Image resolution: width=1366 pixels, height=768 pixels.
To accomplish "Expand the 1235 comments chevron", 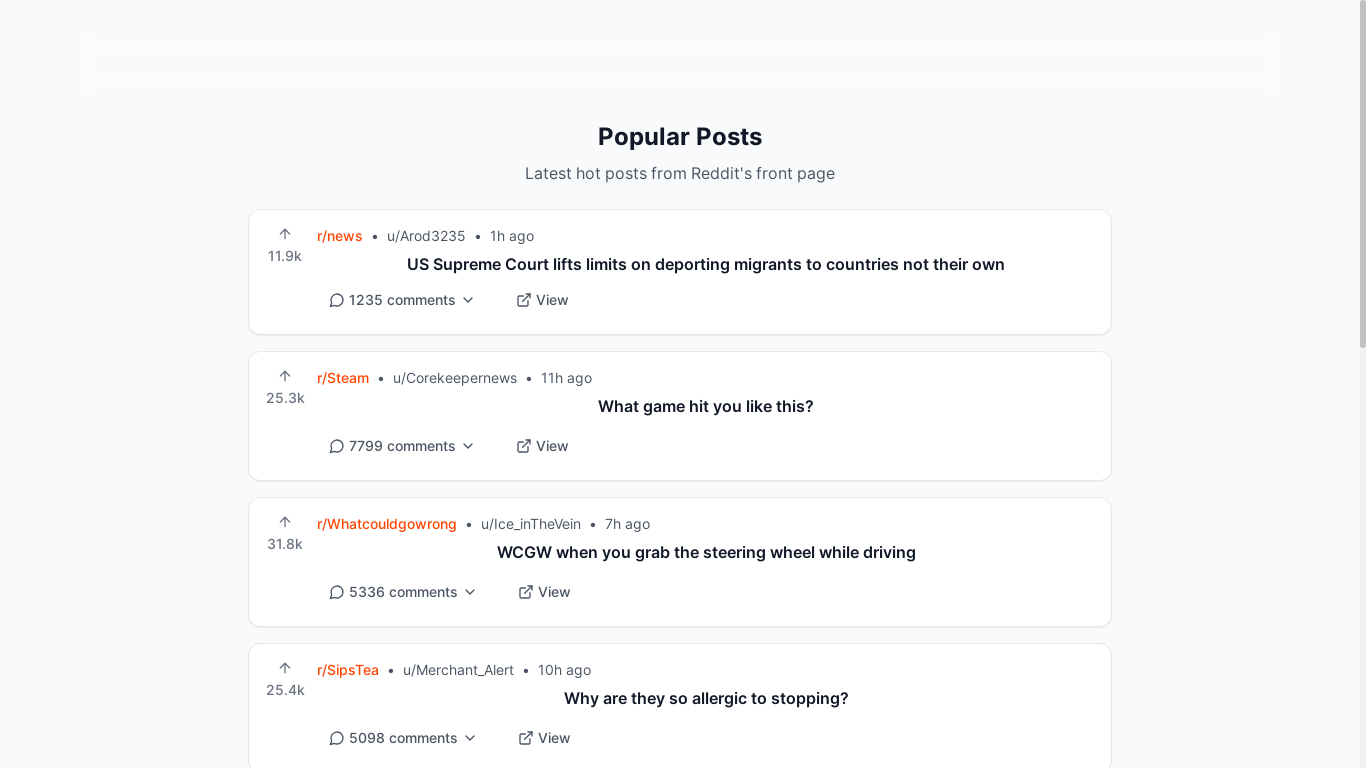I will click(468, 300).
